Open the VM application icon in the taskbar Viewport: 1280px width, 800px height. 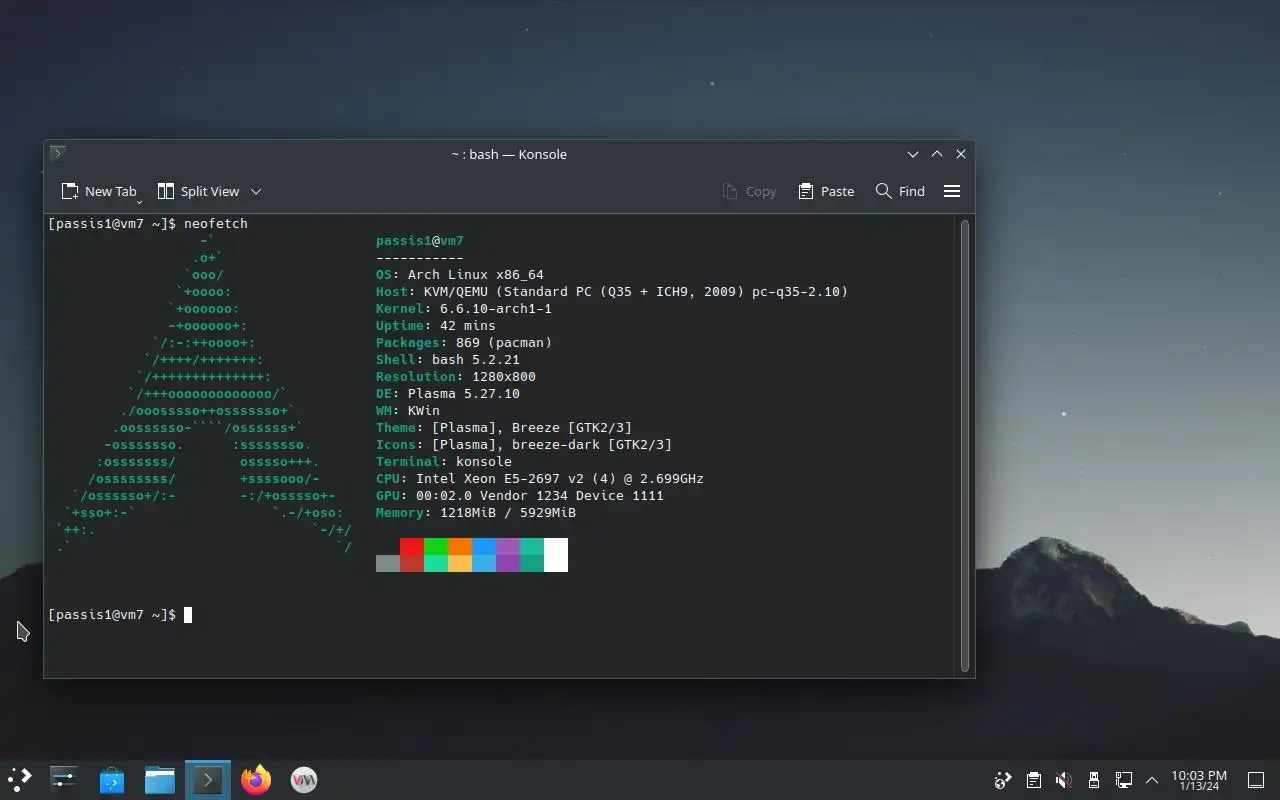point(304,779)
